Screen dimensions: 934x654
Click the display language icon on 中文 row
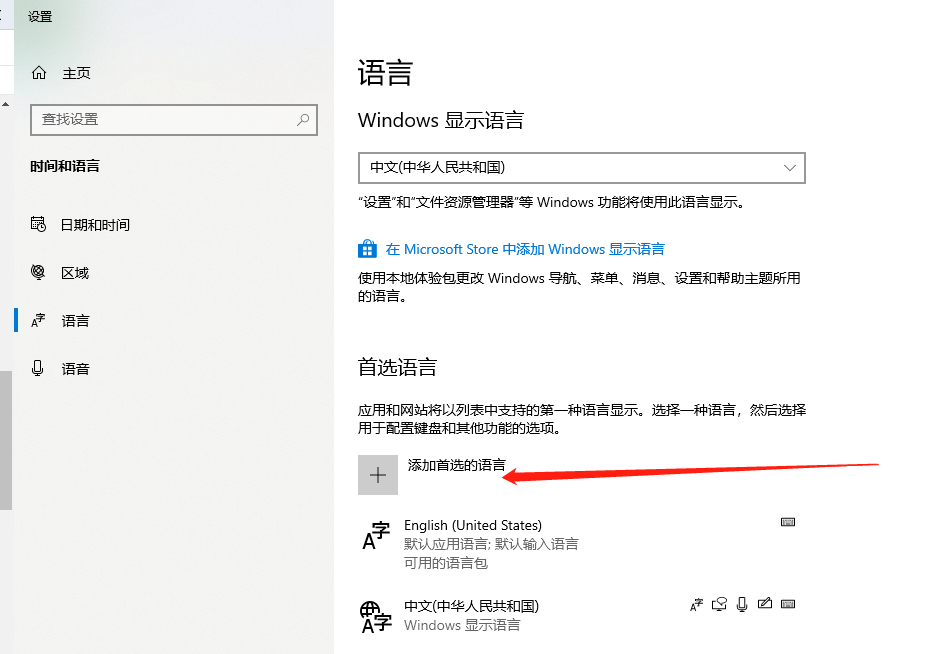tap(697, 604)
